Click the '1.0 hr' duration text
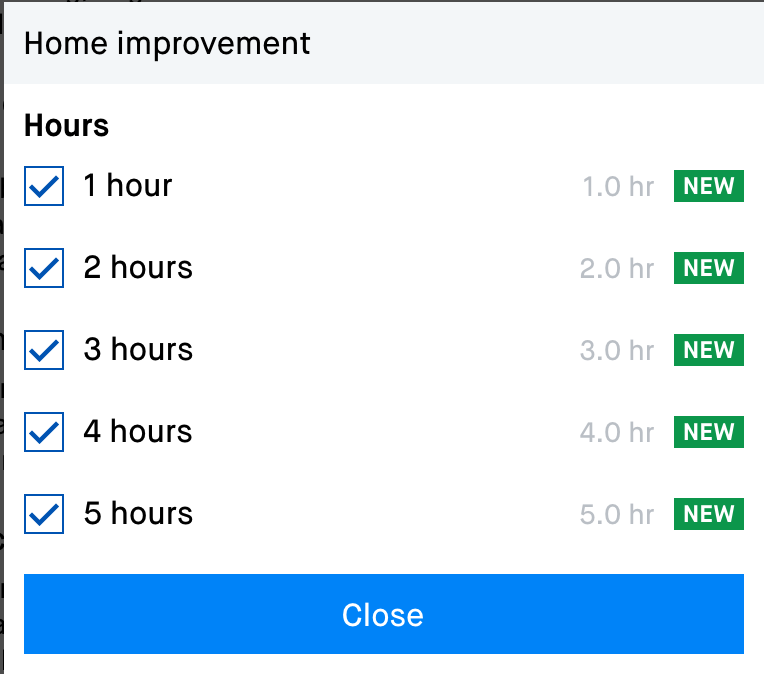This screenshot has height=674, width=764. (x=618, y=187)
